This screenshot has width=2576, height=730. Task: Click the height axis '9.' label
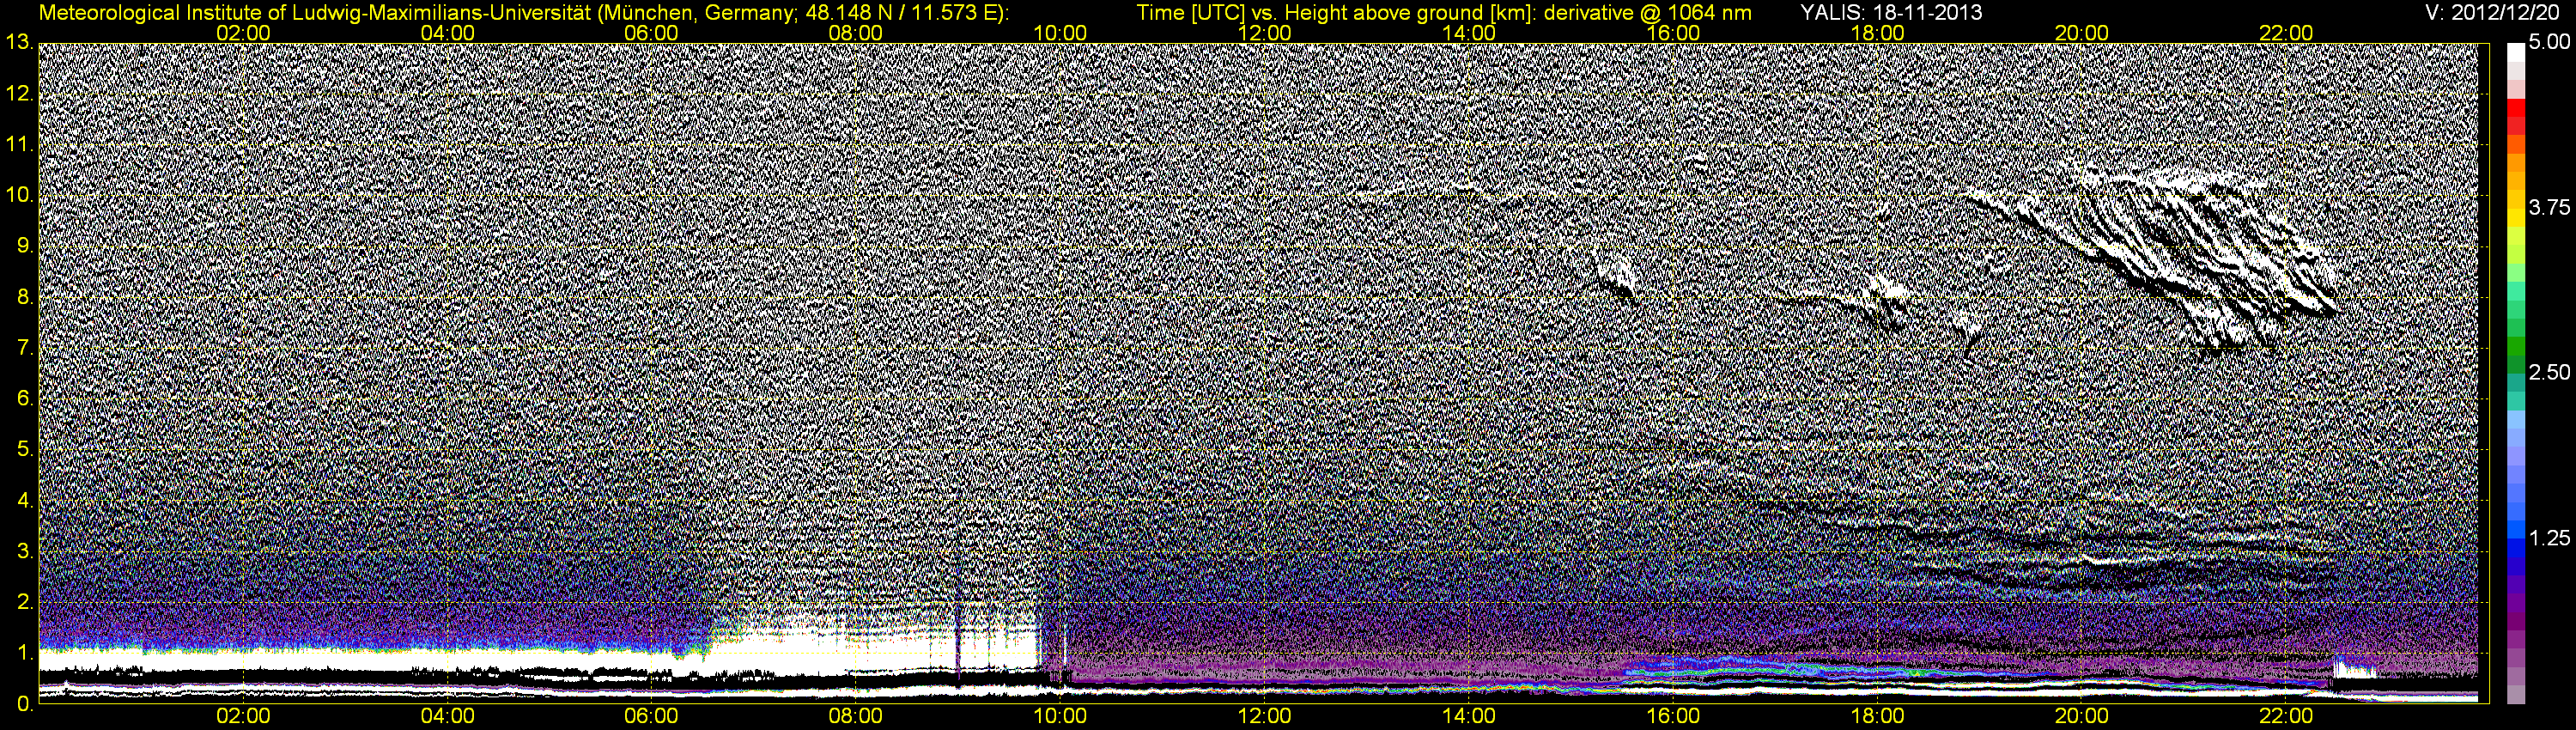pos(24,247)
